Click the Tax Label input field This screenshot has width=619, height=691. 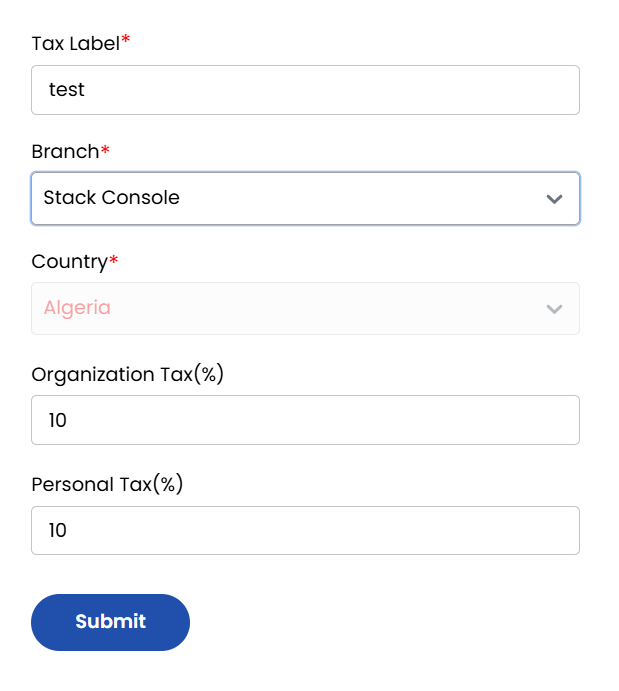pyautogui.click(x=305, y=90)
